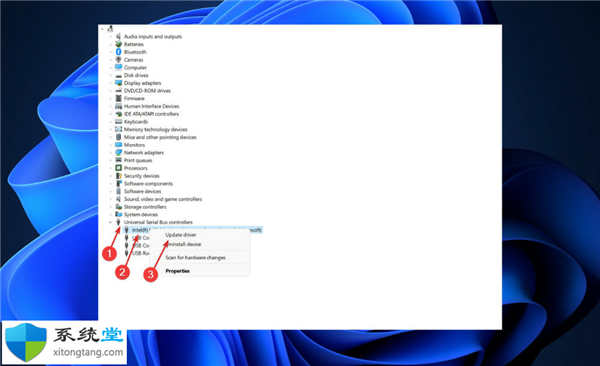The image size is (600, 366).
Task: Collapse the Universal Serial Bus controllers branch
Action: tap(111, 222)
